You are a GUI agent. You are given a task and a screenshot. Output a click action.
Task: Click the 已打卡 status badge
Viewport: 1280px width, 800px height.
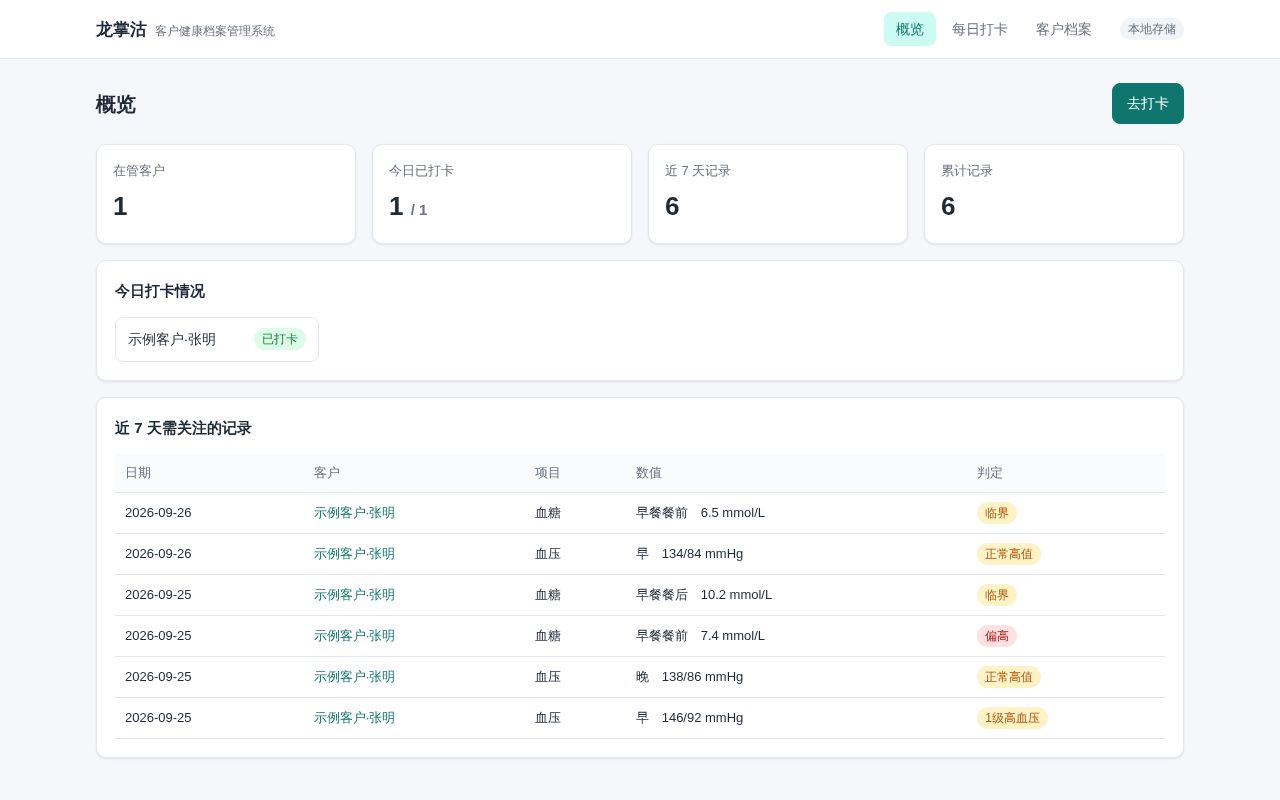(280, 339)
